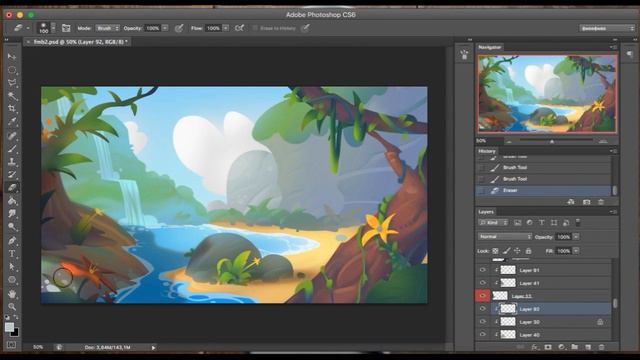Screen dimensions: 640x360
Task: Select the Eyedropper tool
Action: tap(12, 122)
